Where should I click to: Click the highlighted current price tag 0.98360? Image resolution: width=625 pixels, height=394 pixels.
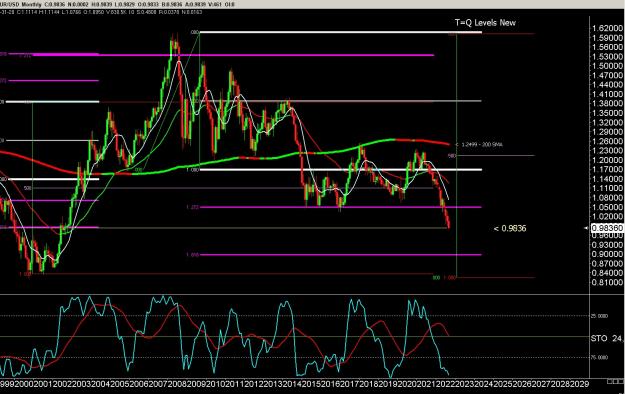607,228
